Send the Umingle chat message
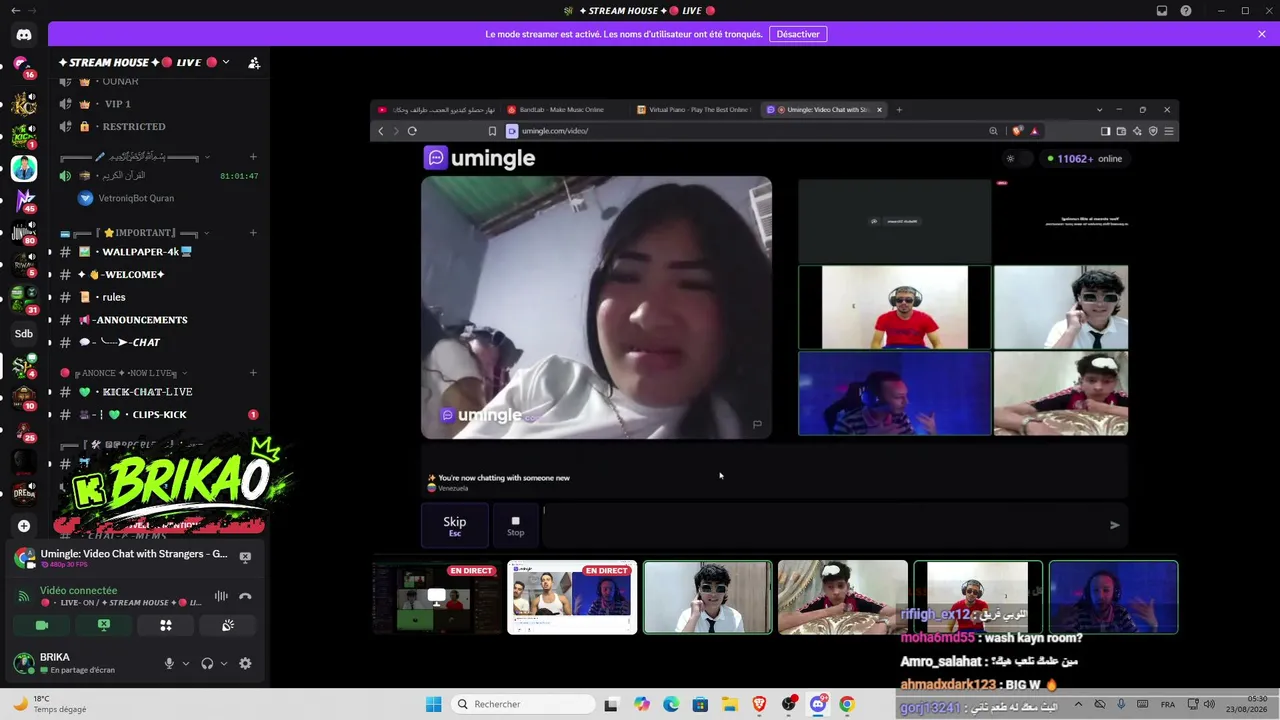The width and height of the screenshot is (1280, 720). pyautogui.click(x=1114, y=525)
